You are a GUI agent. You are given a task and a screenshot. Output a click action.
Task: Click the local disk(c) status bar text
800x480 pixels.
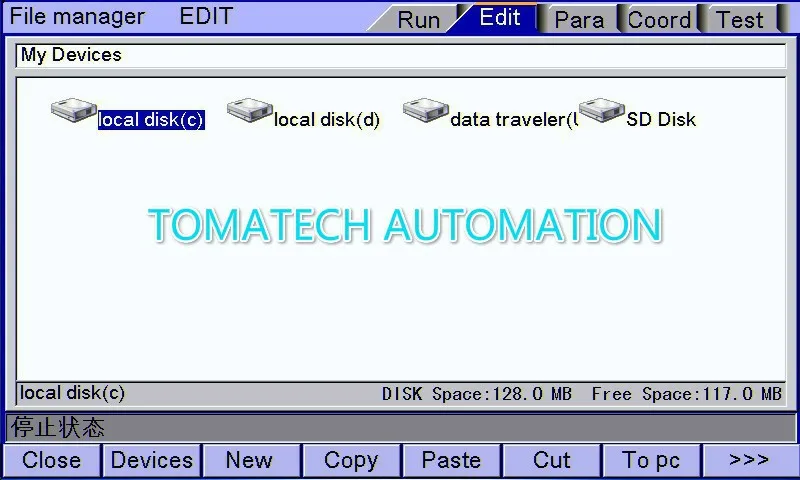pyautogui.click(x=72, y=393)
